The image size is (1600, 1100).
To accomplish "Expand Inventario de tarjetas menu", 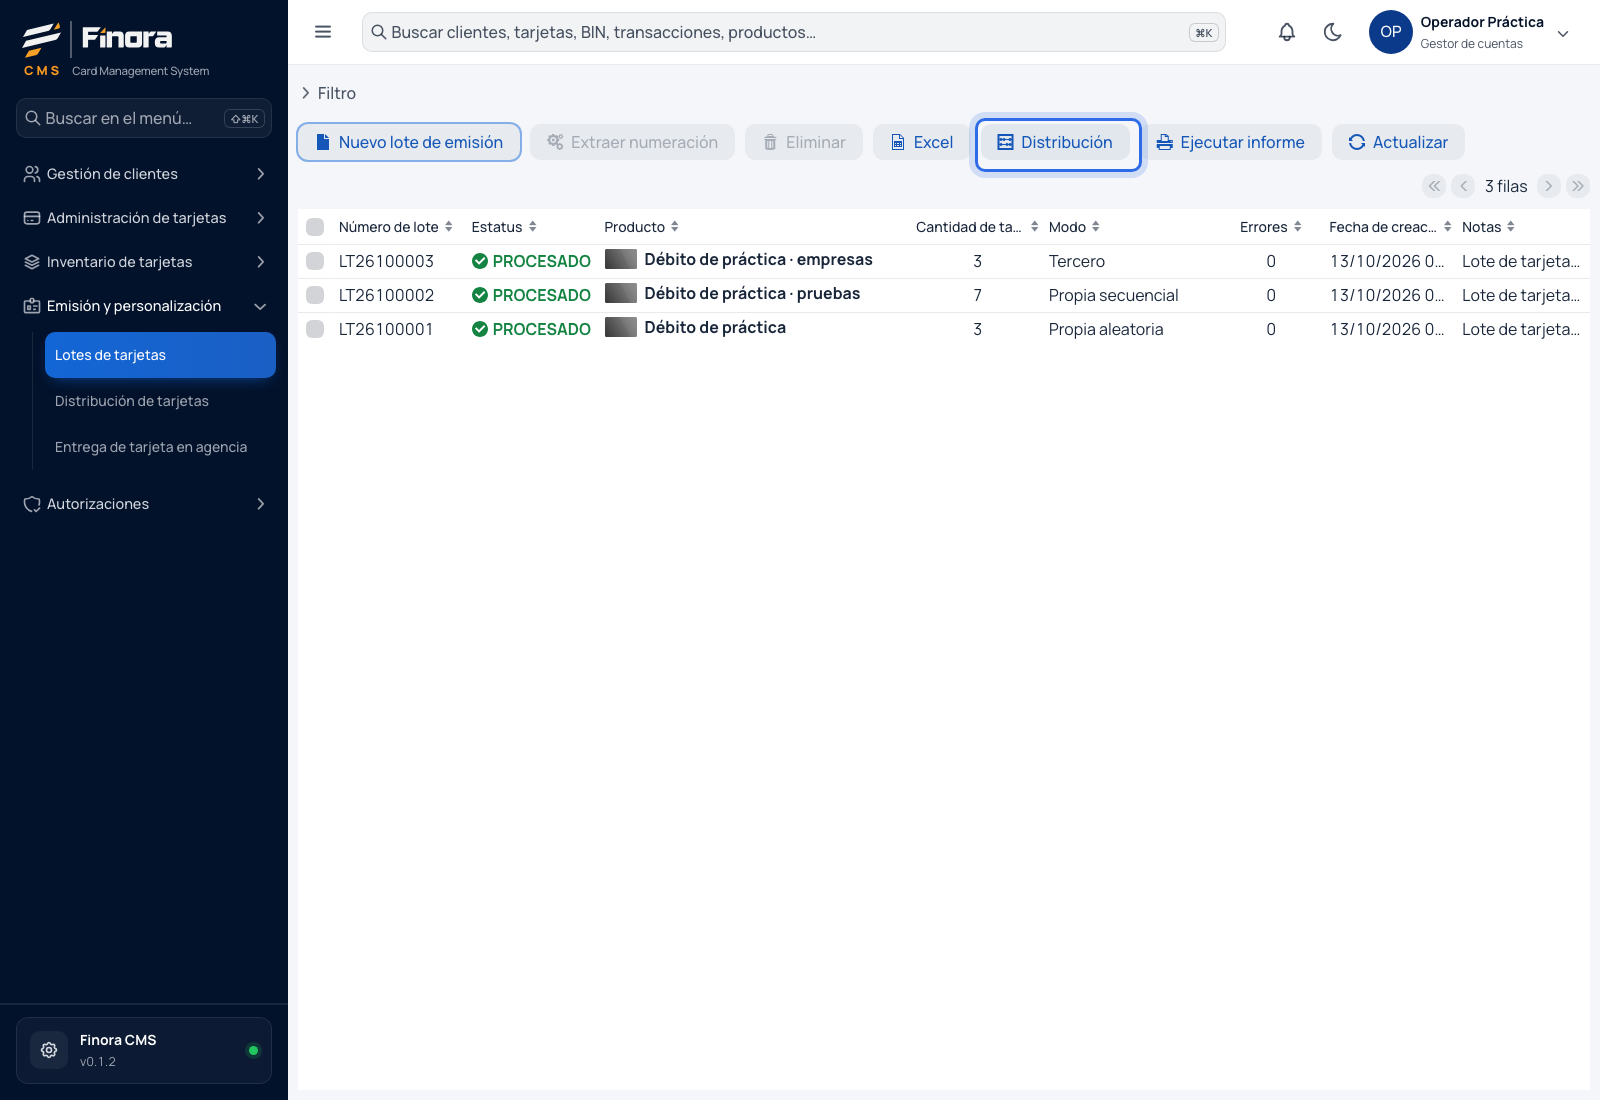I will [144, 262].
